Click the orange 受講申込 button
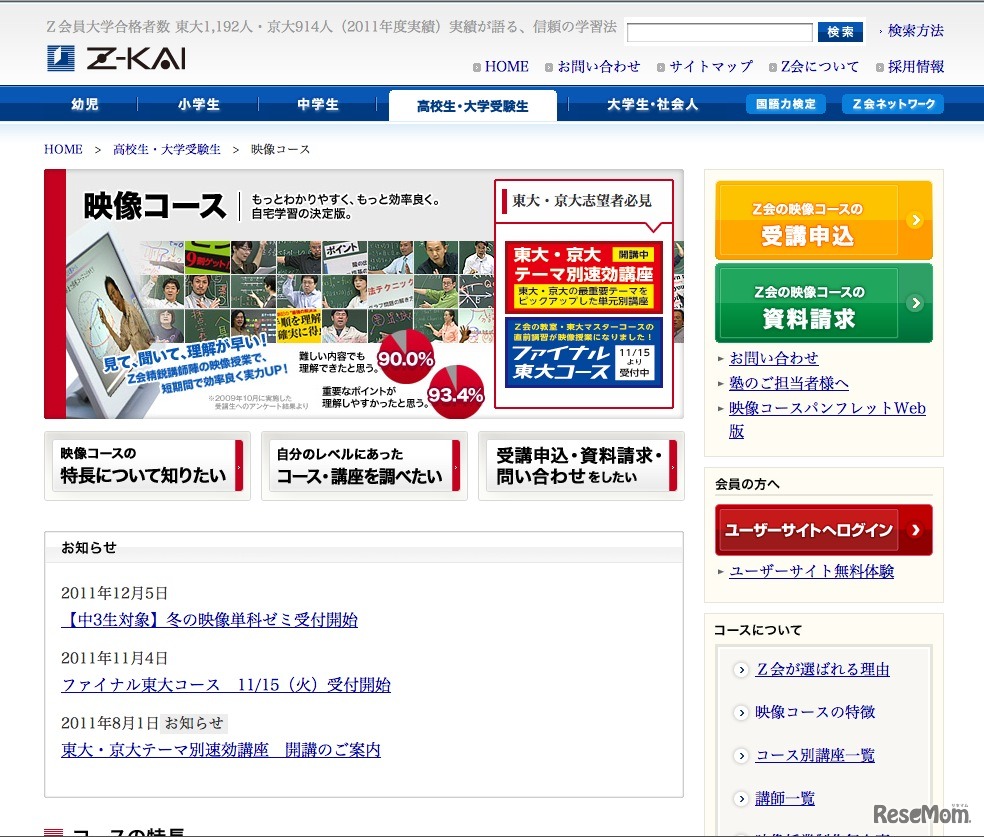The height and width of the screenshot is (837, 984). [x=823, y=220]
